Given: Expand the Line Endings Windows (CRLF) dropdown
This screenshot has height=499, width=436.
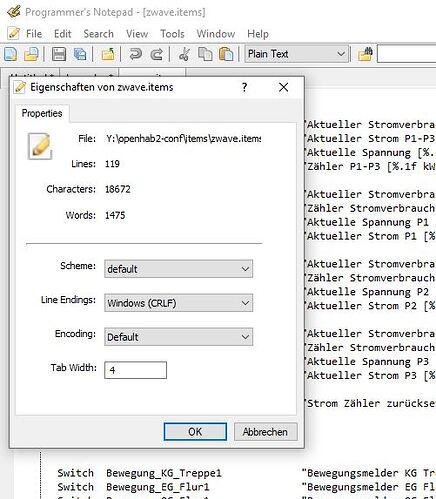Looking at the screenshot, I should pyautogui.click(x=178, y=303).
